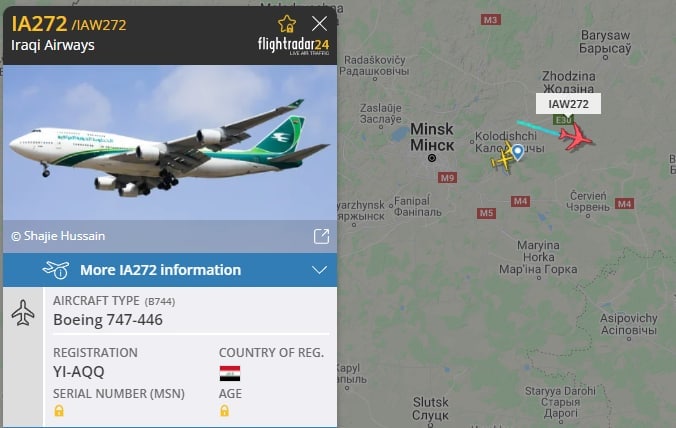Image resolution: width=676 pixels, height=428 pixels.
Task: Click the IAW272 callsign label on map
Action: (x=568, y=104)
